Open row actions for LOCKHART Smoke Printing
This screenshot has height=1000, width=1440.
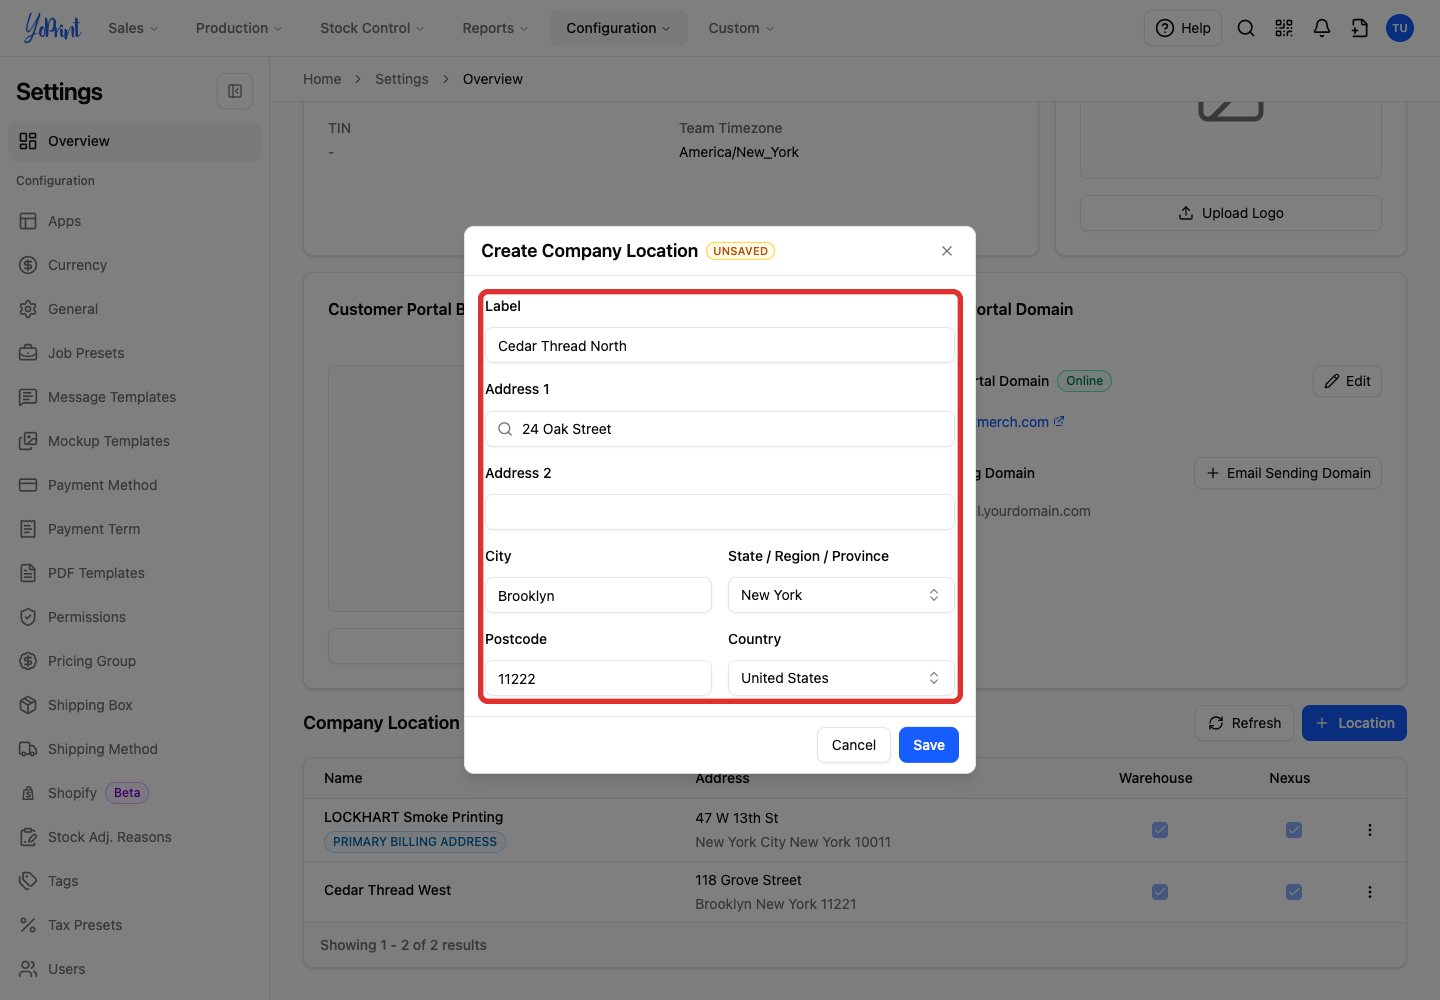click(x=1370, y=830)
